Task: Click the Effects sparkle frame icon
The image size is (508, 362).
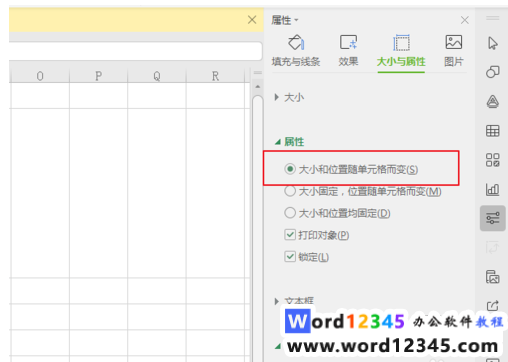Action: 348,42
